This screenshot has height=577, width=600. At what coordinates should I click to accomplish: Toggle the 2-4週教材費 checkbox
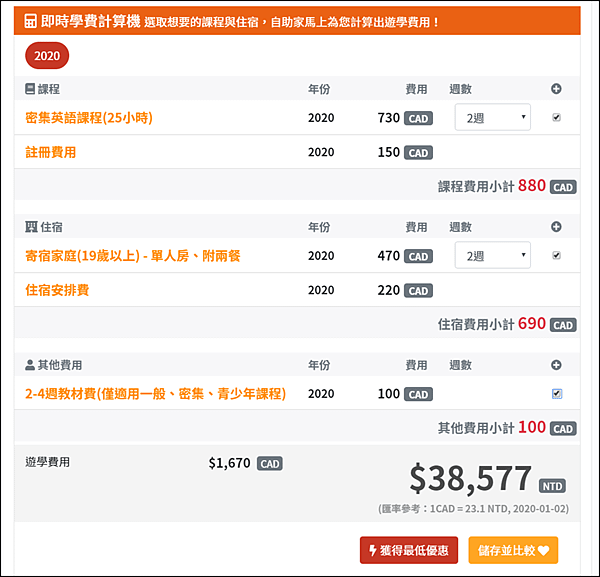coord(557,393)
